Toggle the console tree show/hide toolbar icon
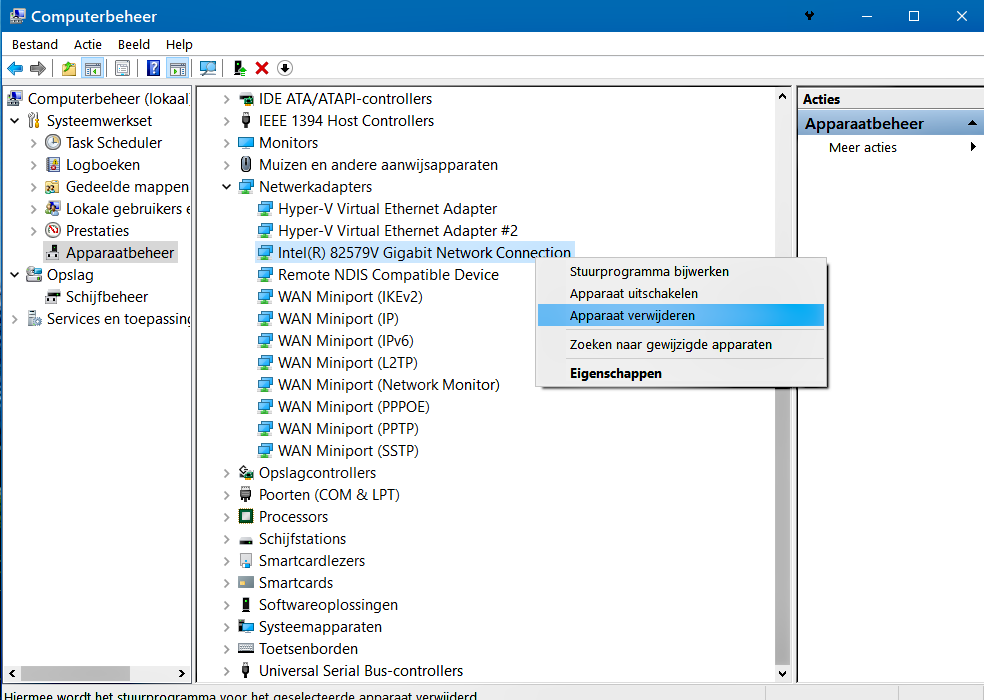 click(92, 68)
